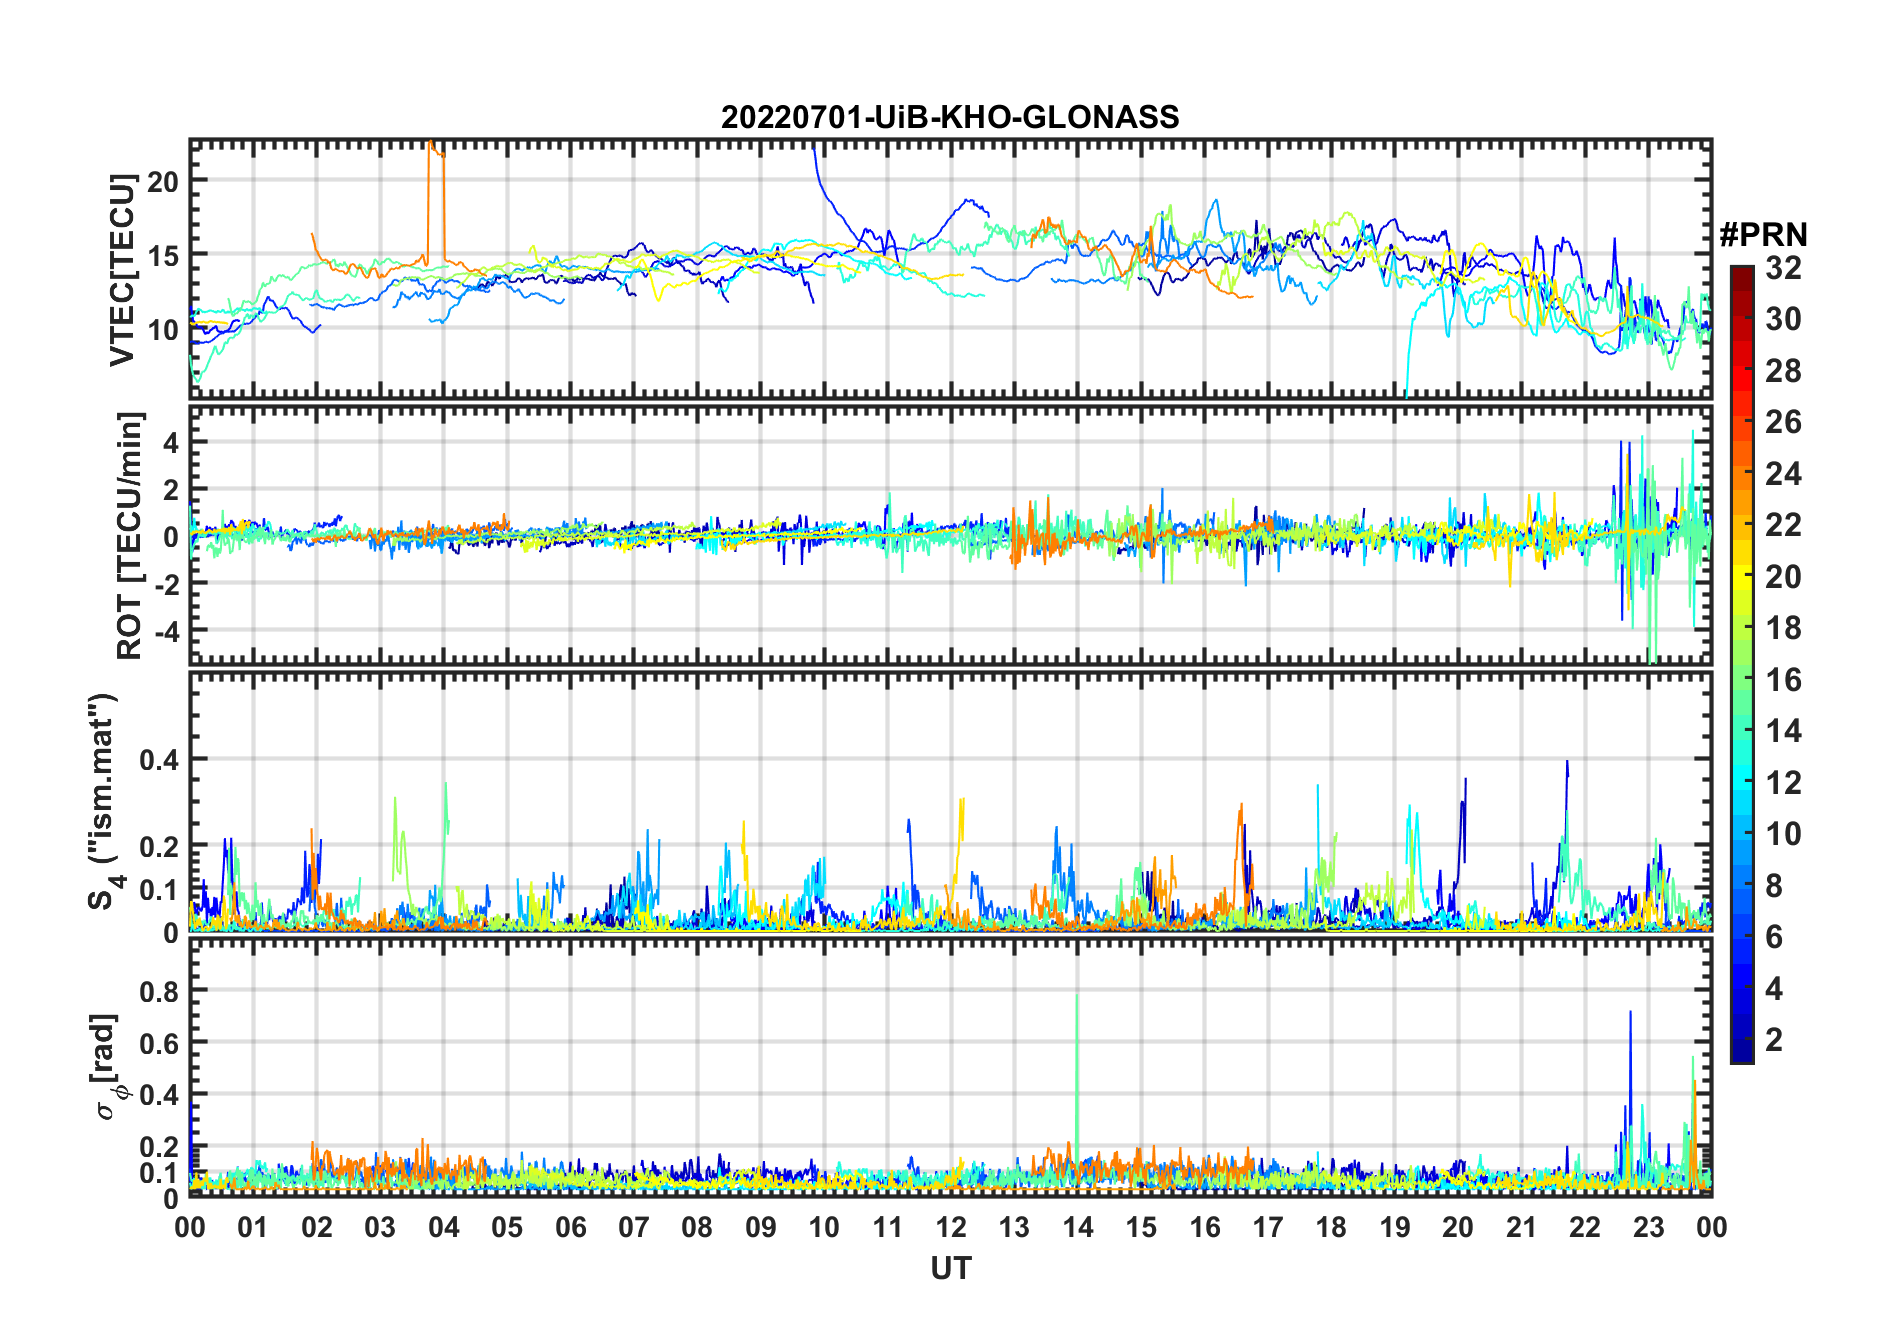Click x-axis hour label 17

(x=1268, y=1227)
